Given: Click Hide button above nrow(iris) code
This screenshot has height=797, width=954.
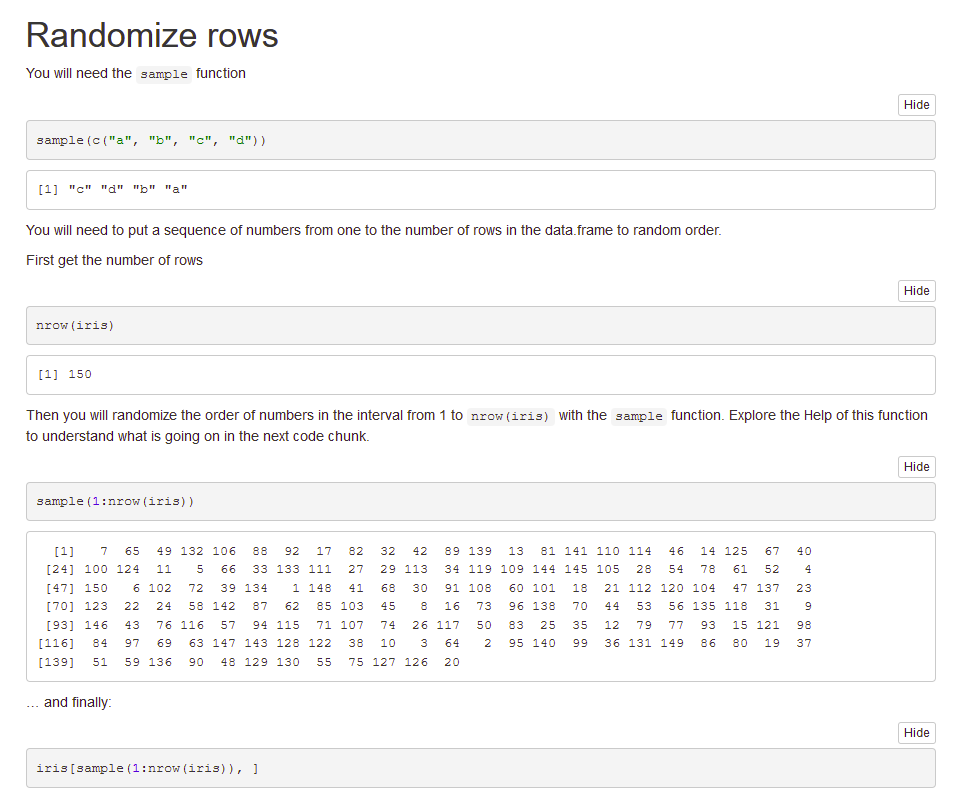Looking at the screenshot, I should point(916,291).
